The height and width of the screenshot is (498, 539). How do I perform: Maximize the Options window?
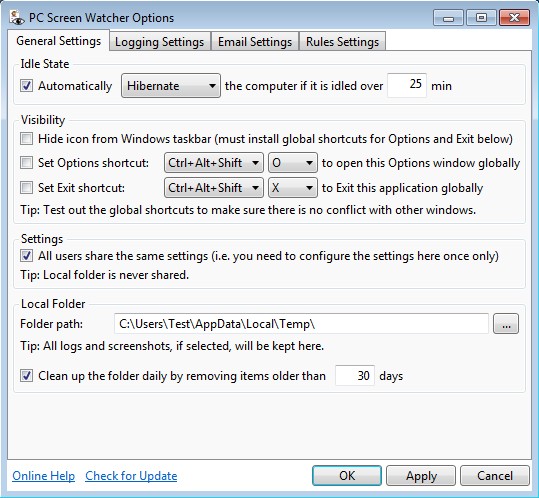(x=481, y=18)
